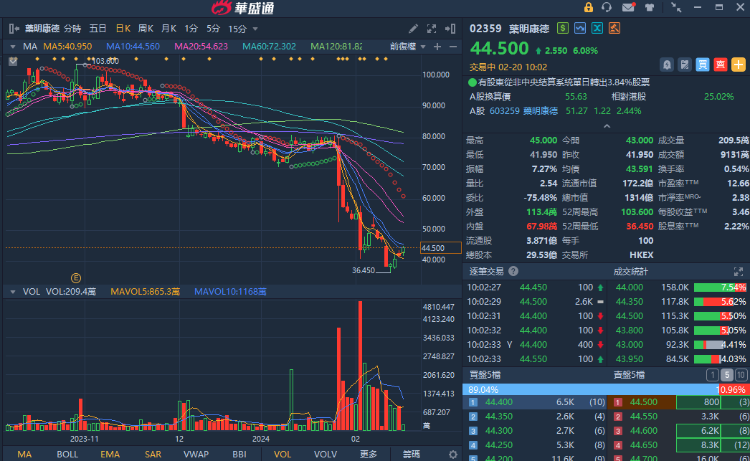Viewport: 750px width, 461px height.
Task: Click bid level 1 price 44.400
Action: point(498,402)
